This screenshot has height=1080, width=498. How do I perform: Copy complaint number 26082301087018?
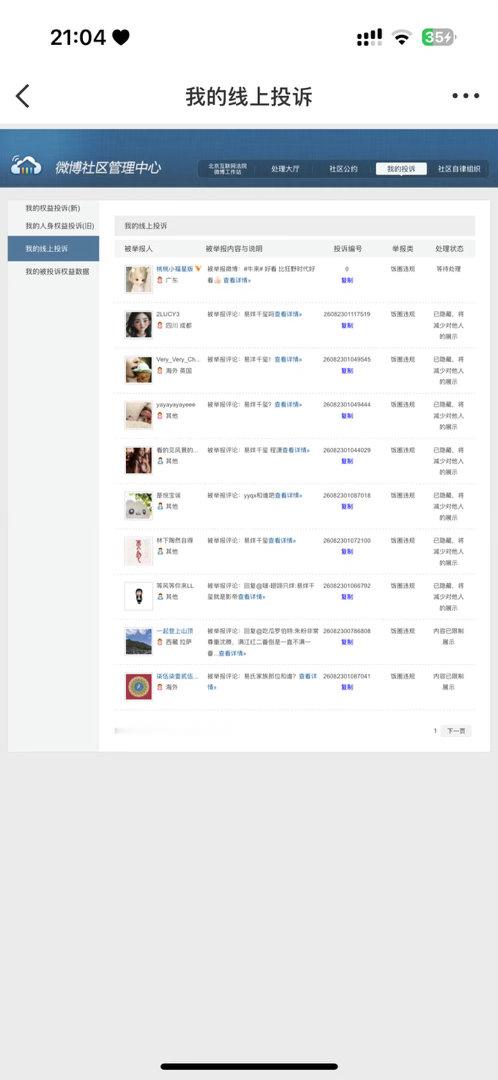click(346, 506)
